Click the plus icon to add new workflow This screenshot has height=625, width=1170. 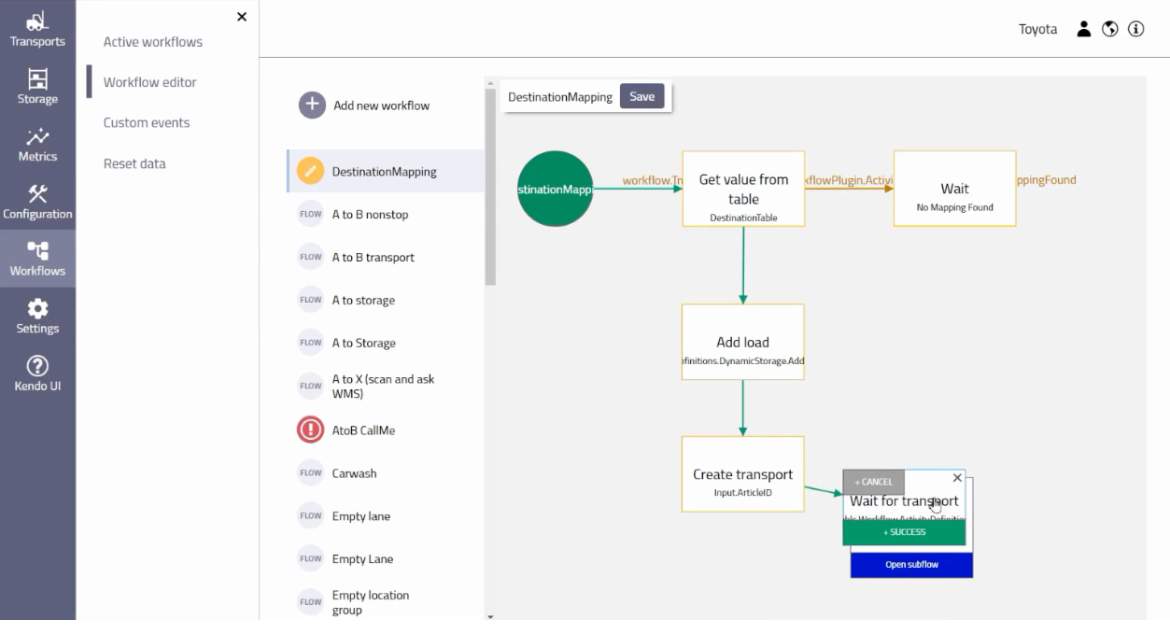312,105
